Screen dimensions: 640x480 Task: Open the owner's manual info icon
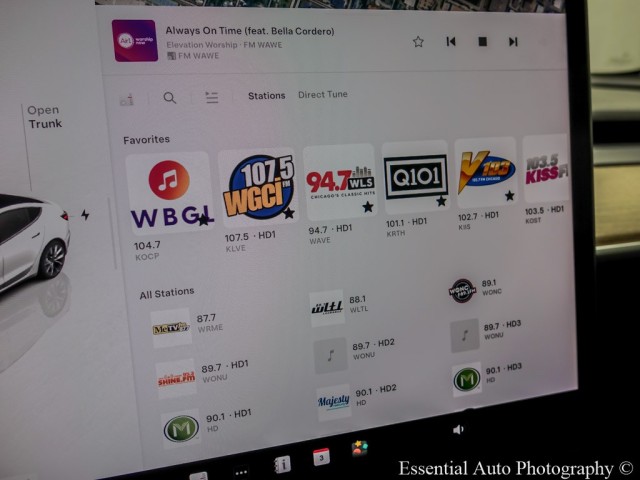point(282,464)
